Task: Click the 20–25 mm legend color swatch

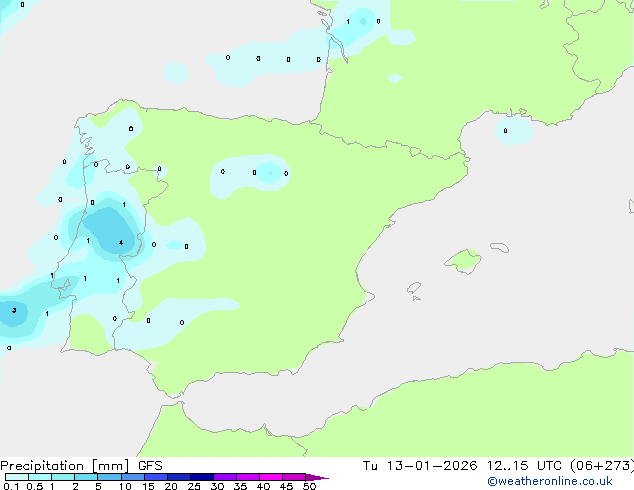Action: click(179, 477)
